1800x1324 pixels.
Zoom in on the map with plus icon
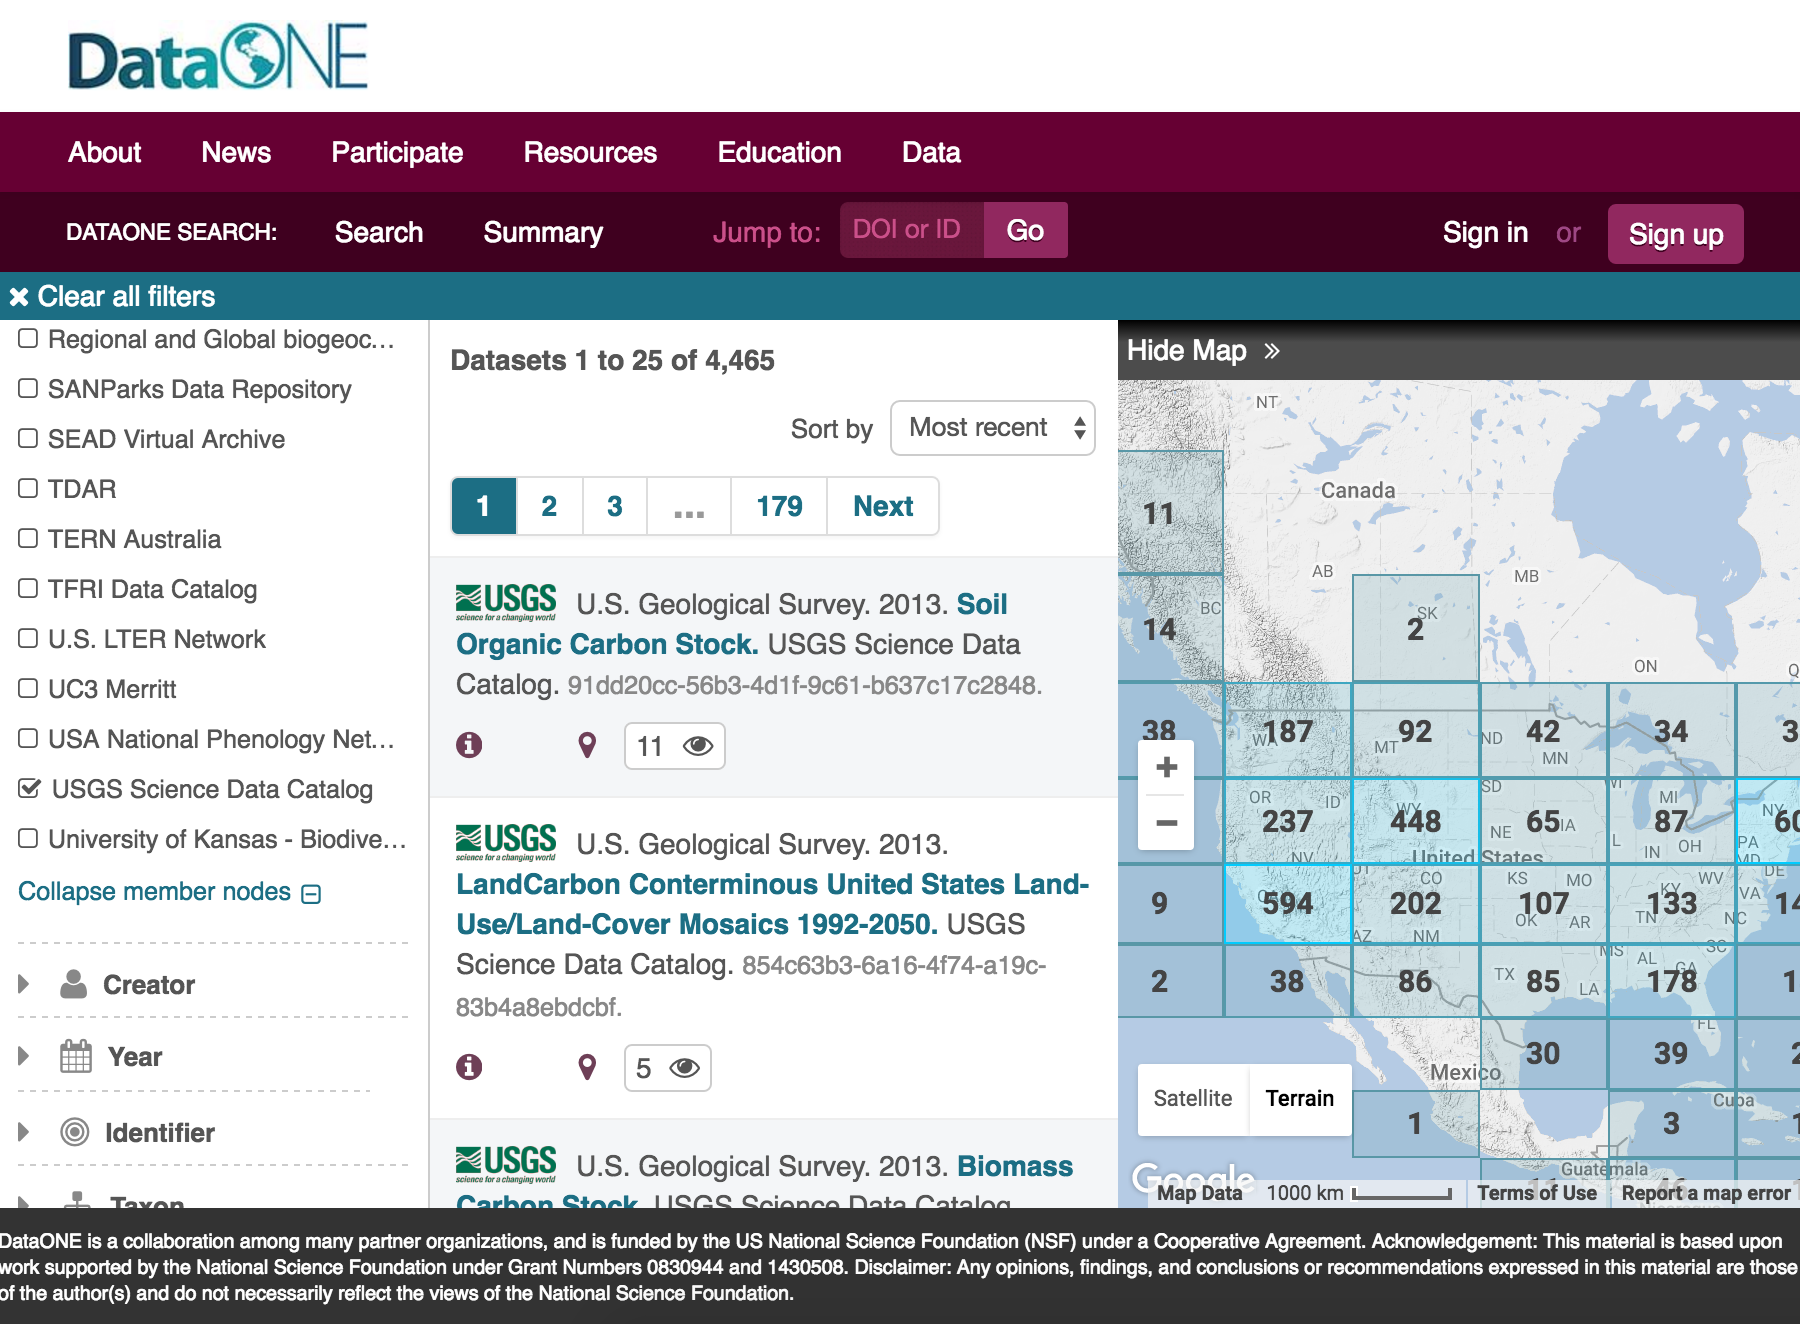(1165, 768)
